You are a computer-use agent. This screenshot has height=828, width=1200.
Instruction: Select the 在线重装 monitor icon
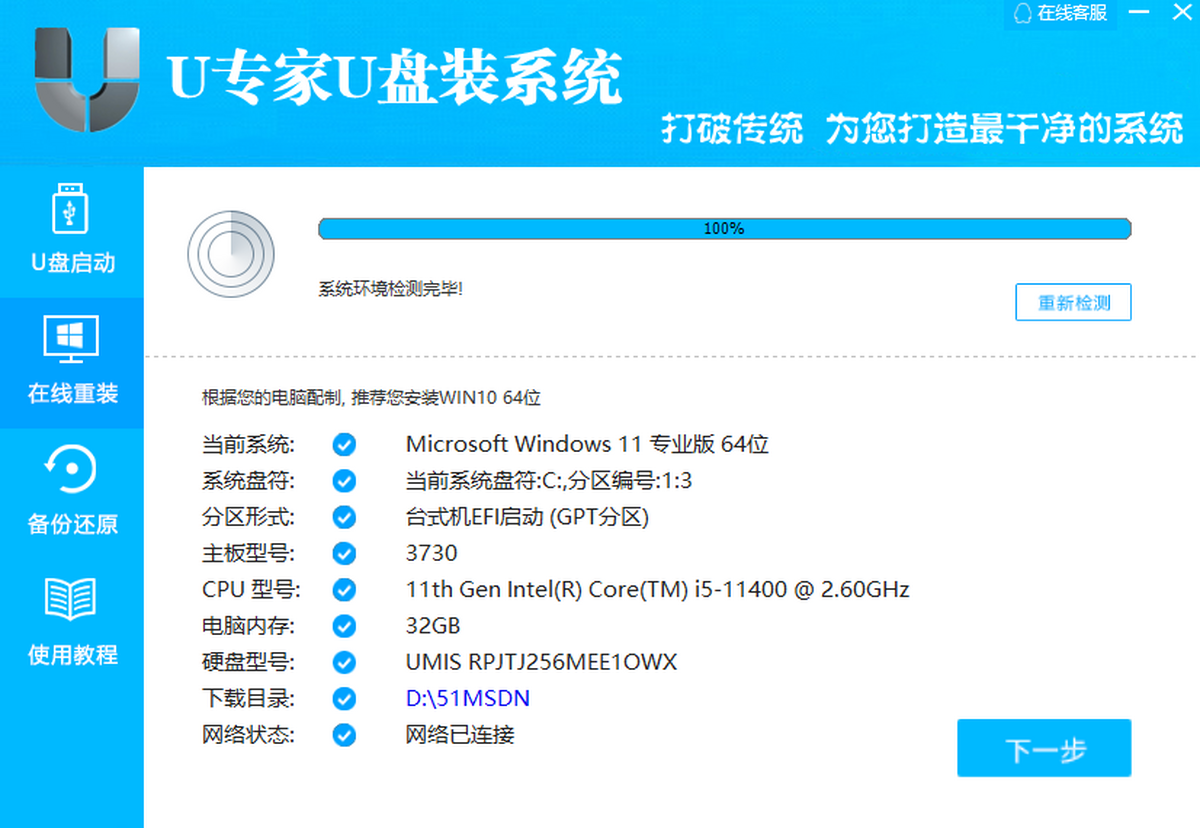[x=72, y=340]
